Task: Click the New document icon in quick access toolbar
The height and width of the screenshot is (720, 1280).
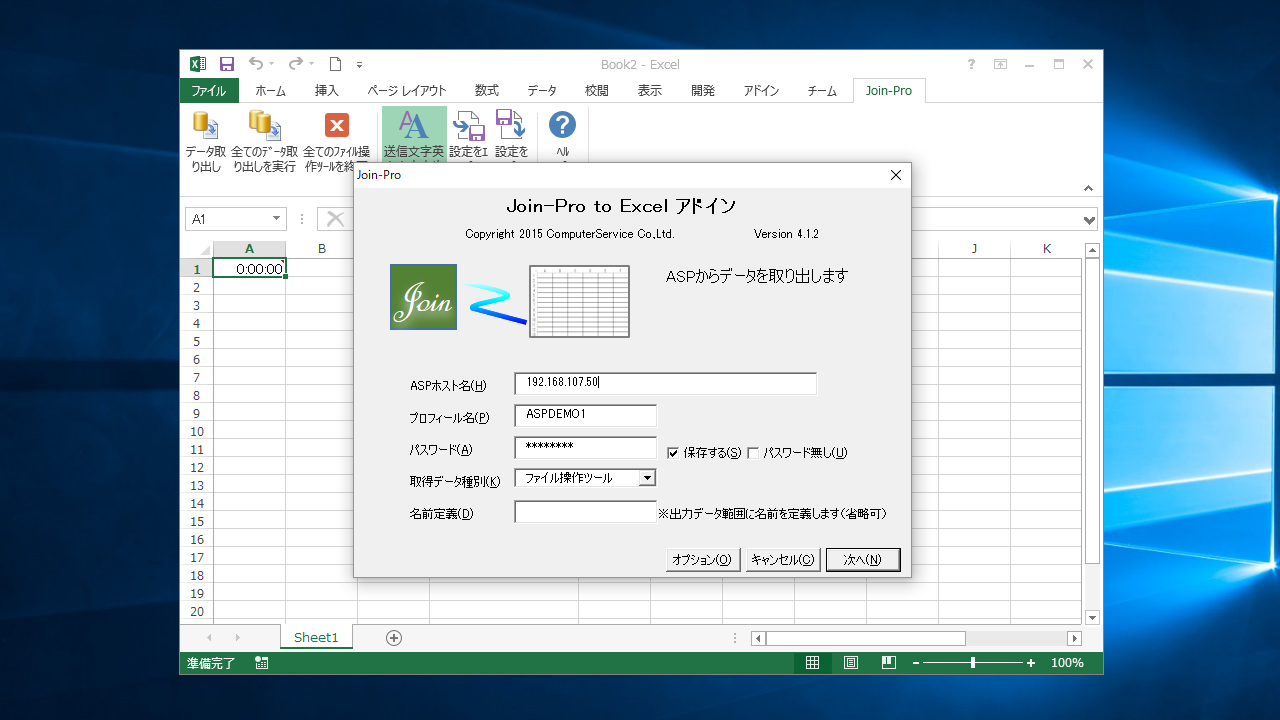Action: coord(336,64)
